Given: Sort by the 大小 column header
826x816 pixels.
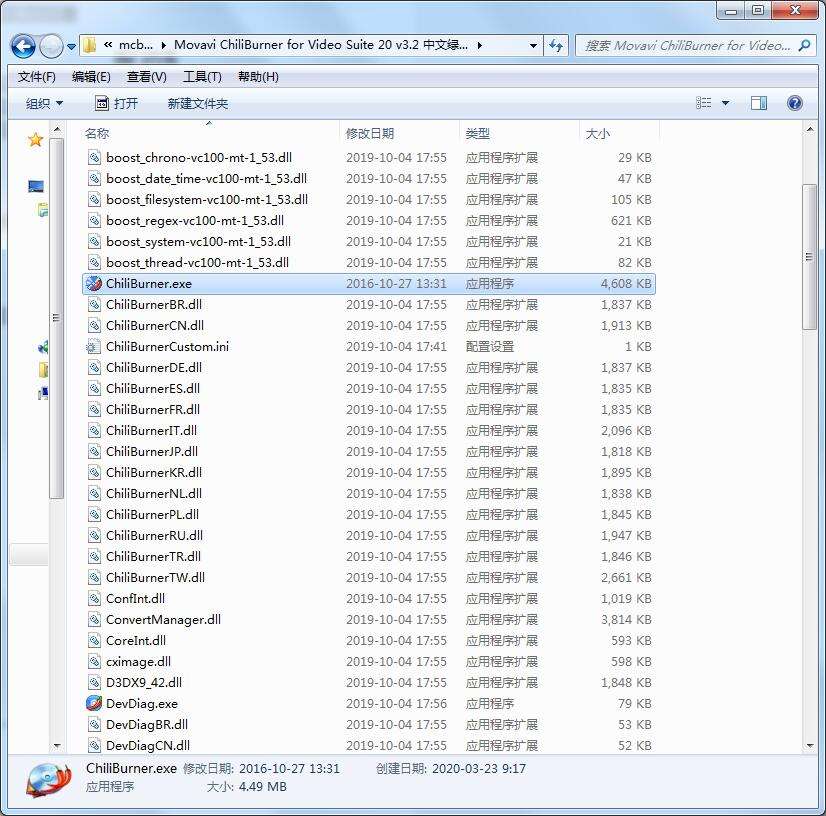Looking at the screenshot, I should click(x=598, y=134).
